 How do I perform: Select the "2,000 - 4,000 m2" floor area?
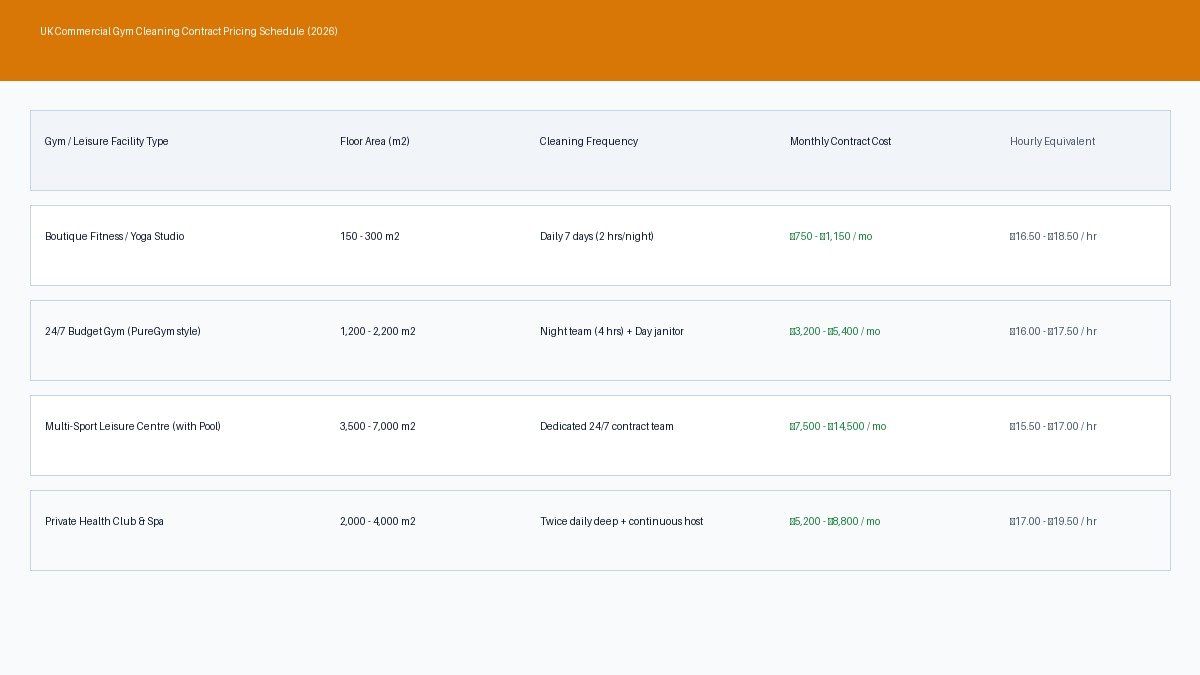(x=378, y=521)
